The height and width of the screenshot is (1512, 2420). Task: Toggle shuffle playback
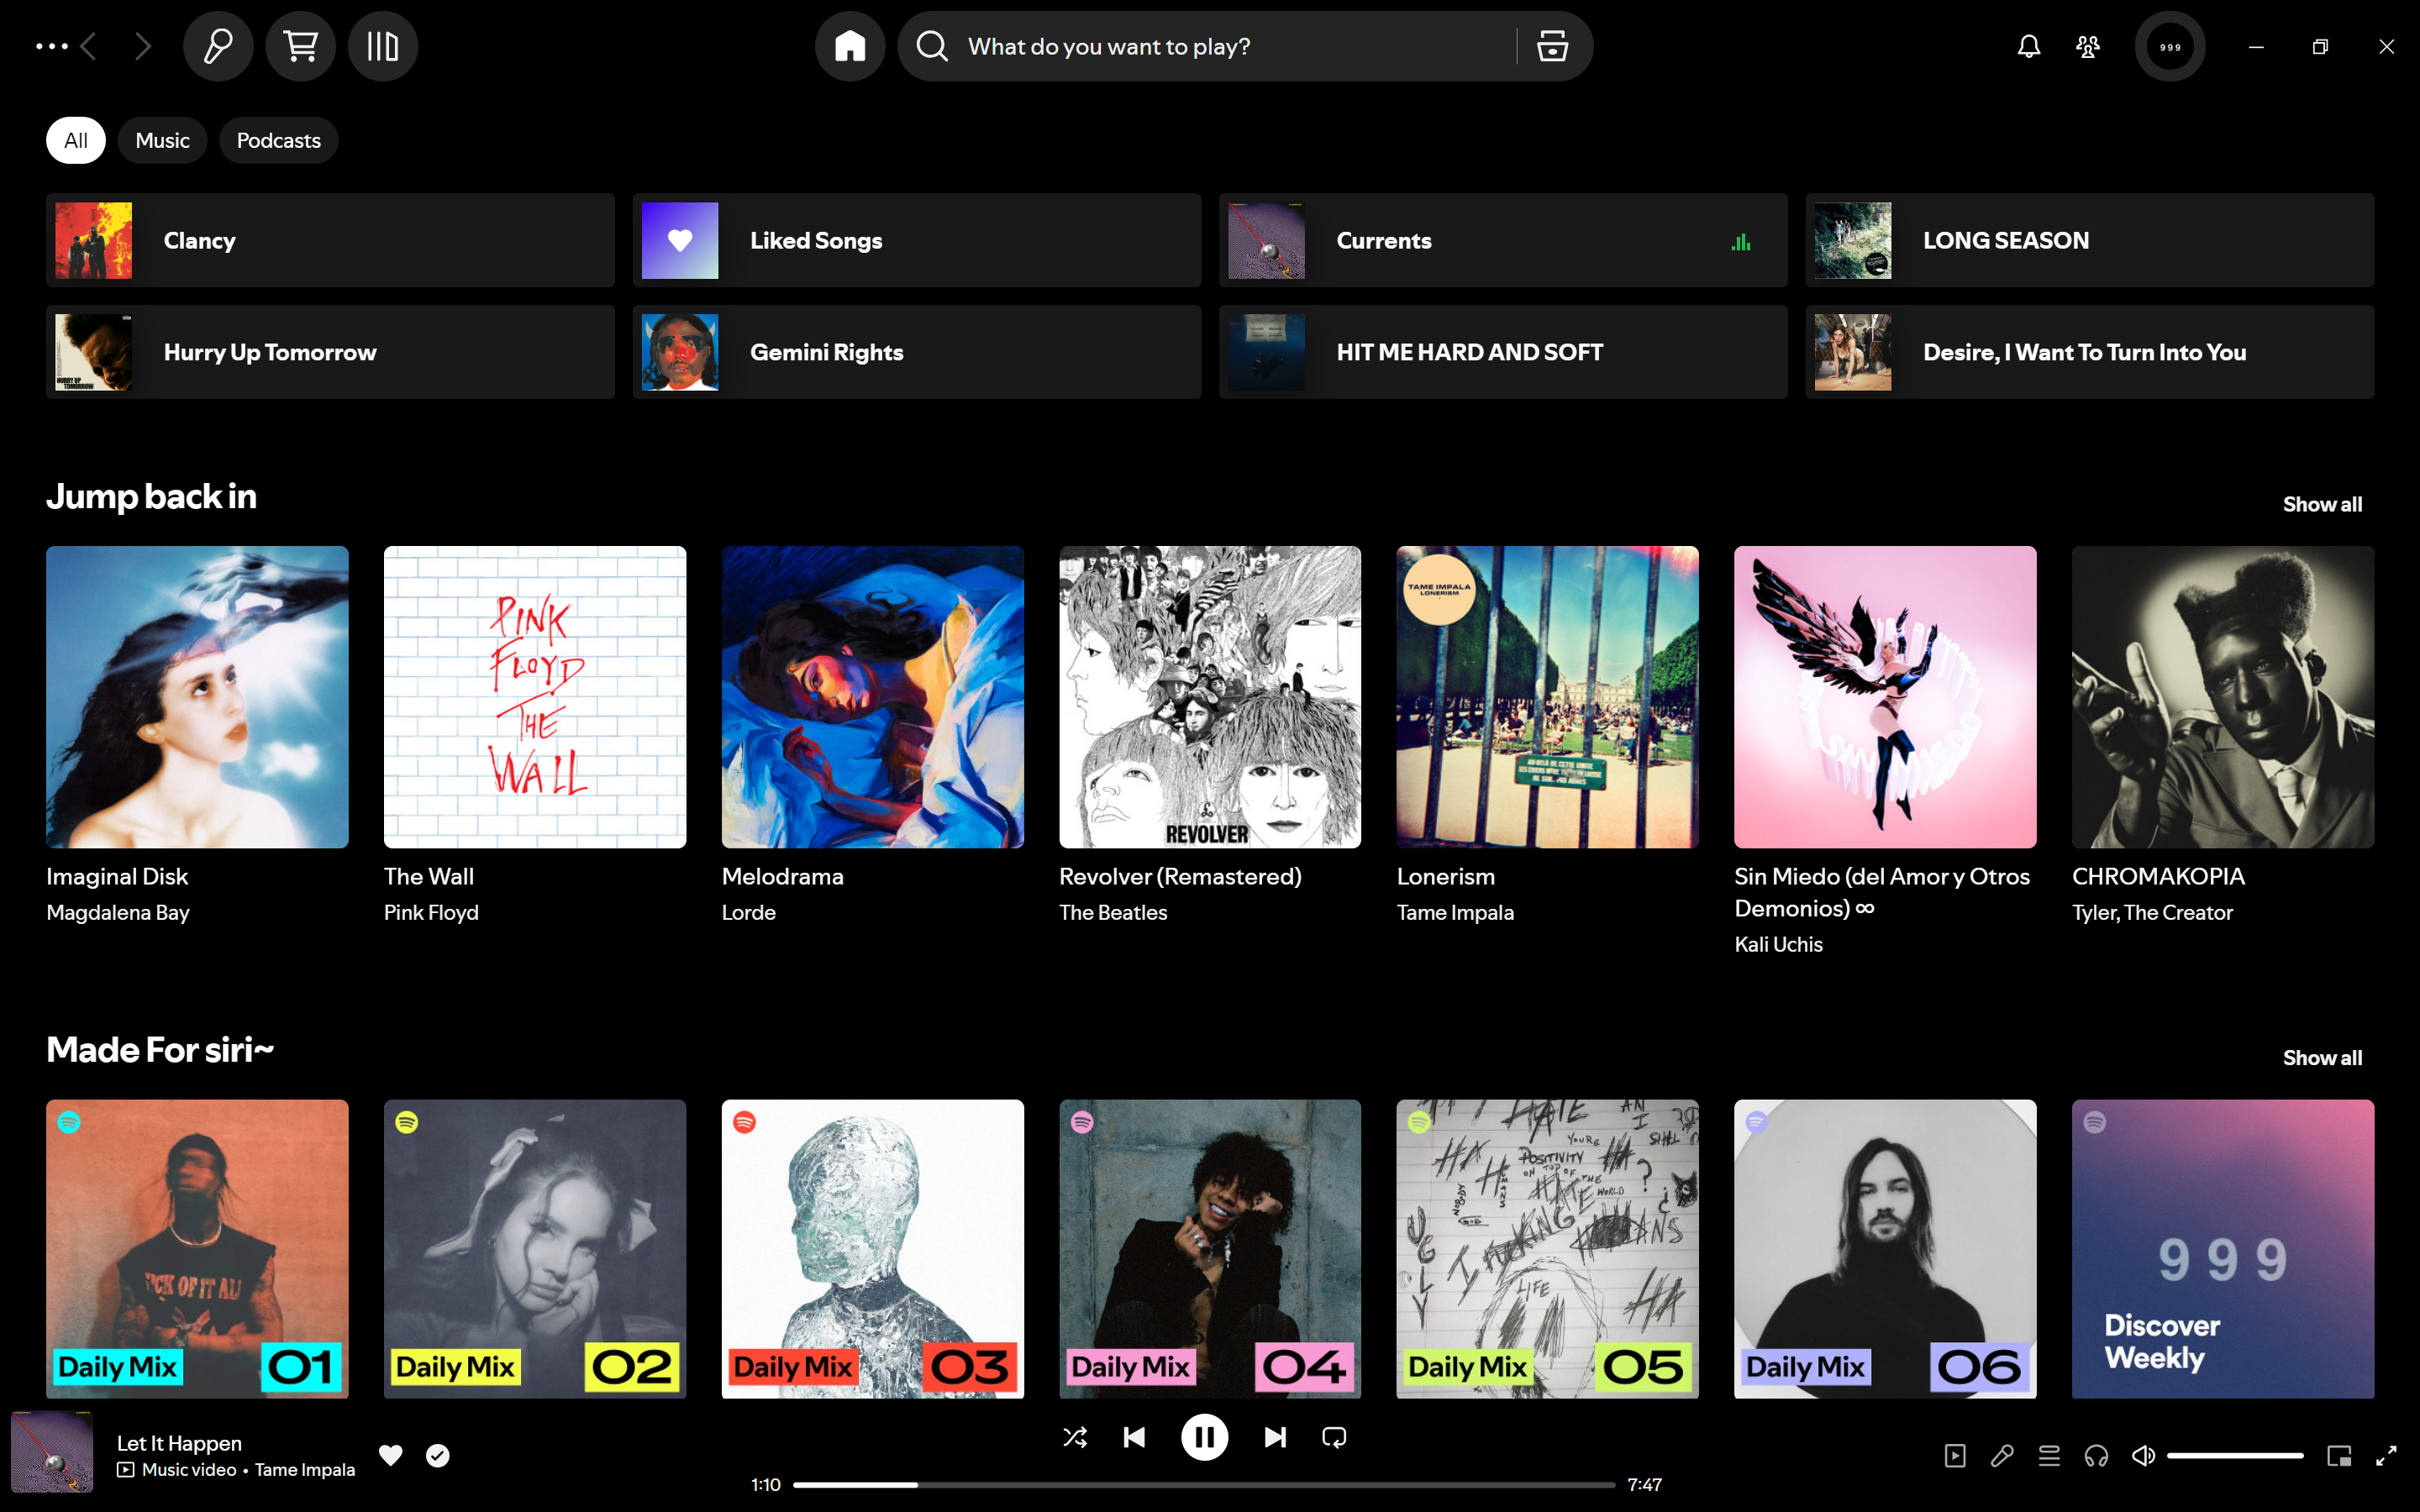pos(1075,1437)
